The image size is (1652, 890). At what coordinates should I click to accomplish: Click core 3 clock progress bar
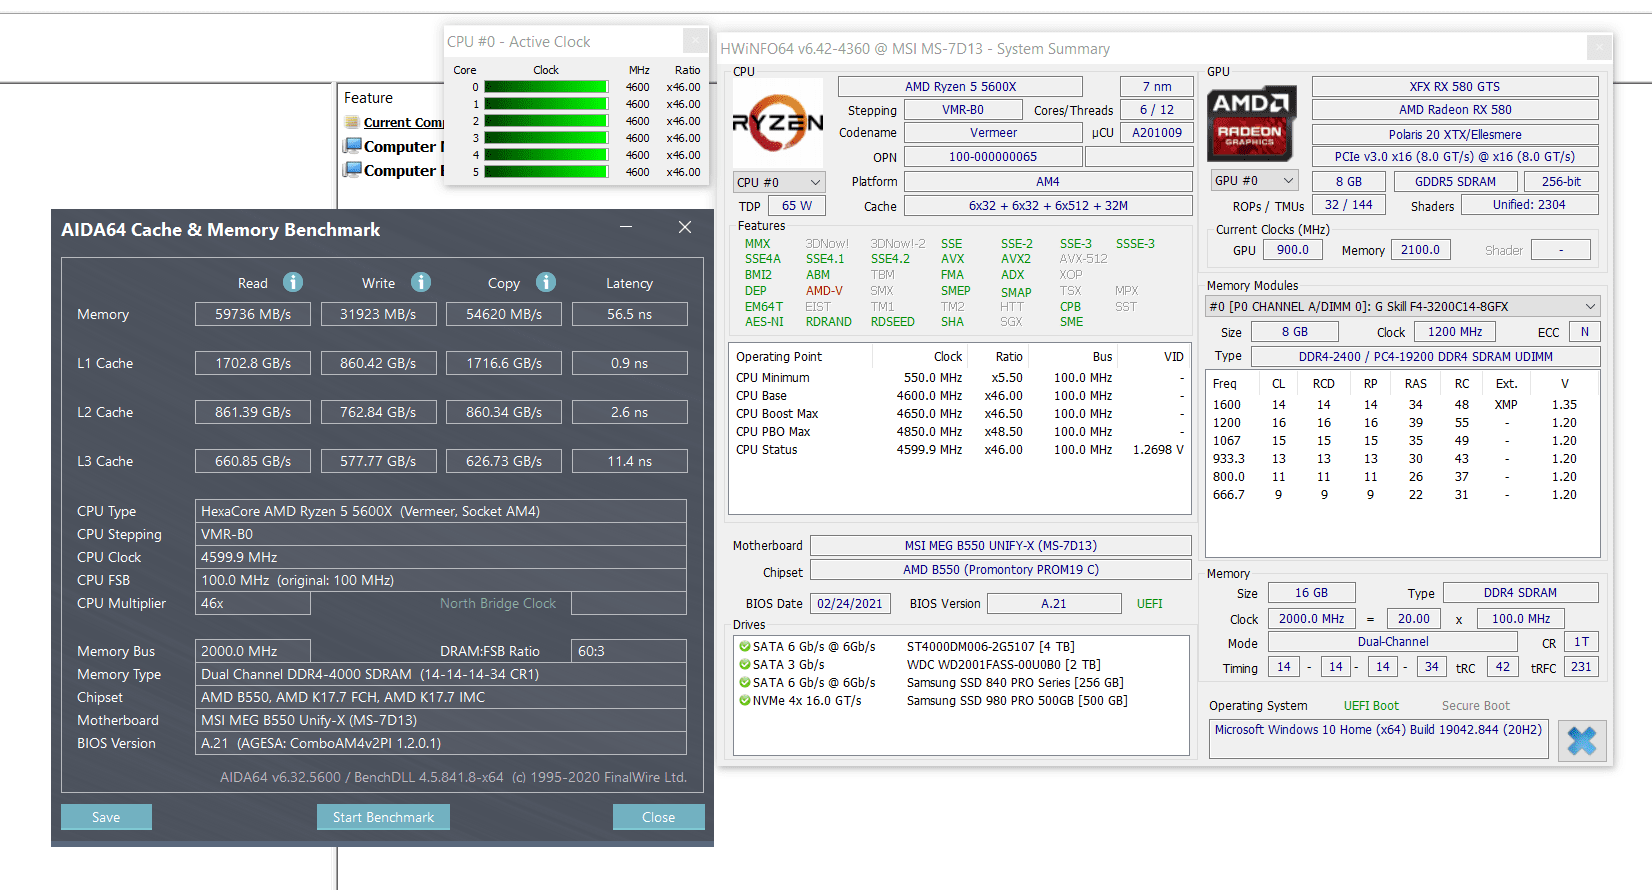(546, 138)
